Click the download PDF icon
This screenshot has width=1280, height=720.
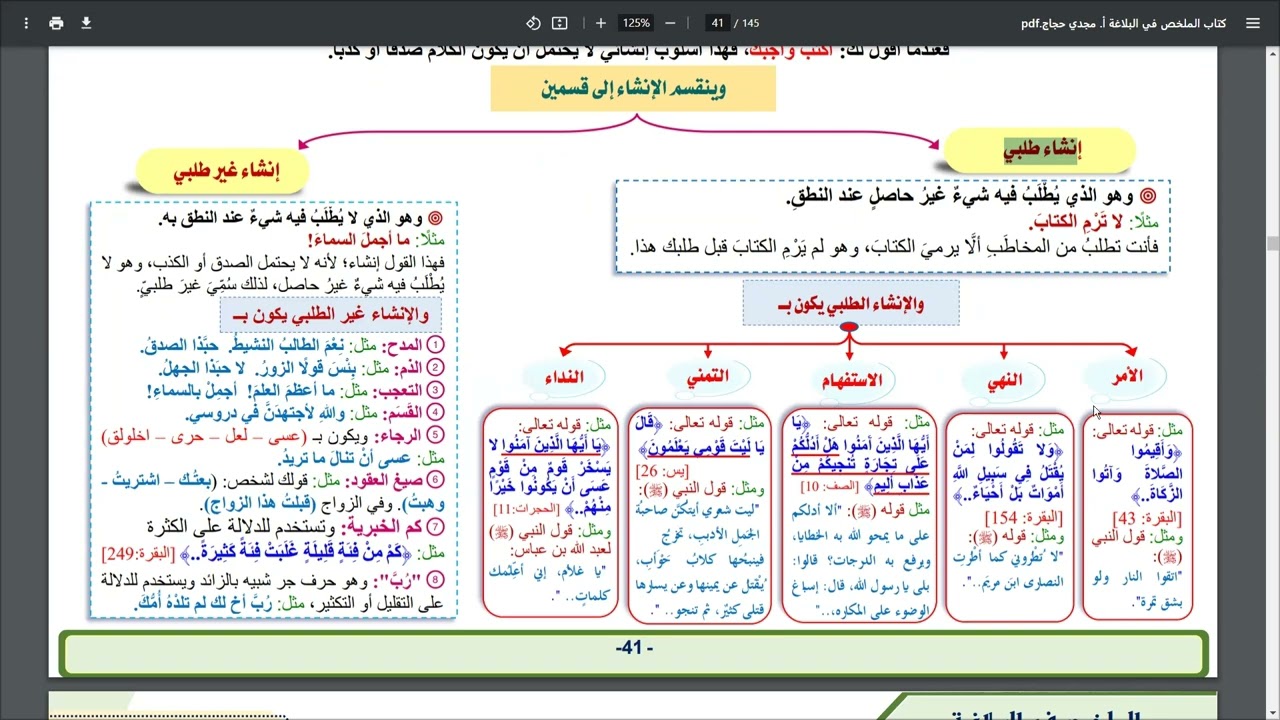86,23
